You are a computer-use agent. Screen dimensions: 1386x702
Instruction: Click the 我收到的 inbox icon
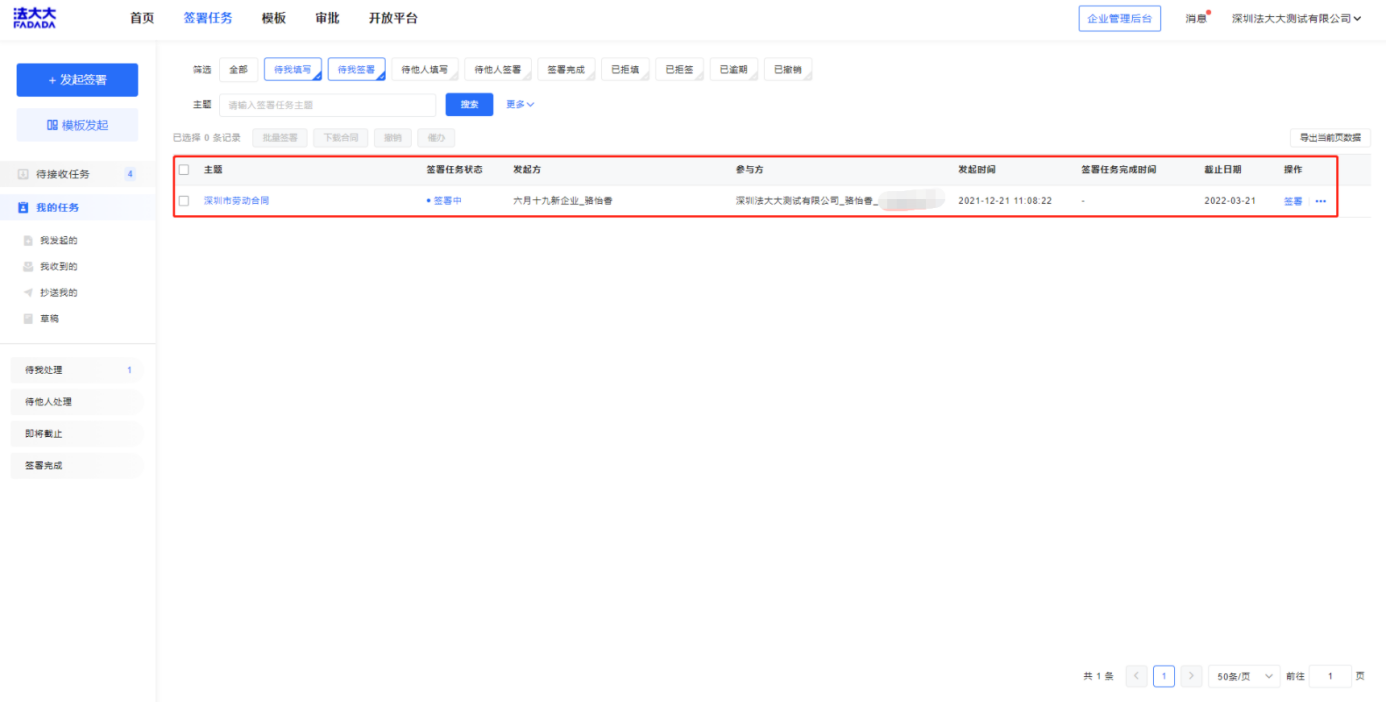click(x=29, y=267)
